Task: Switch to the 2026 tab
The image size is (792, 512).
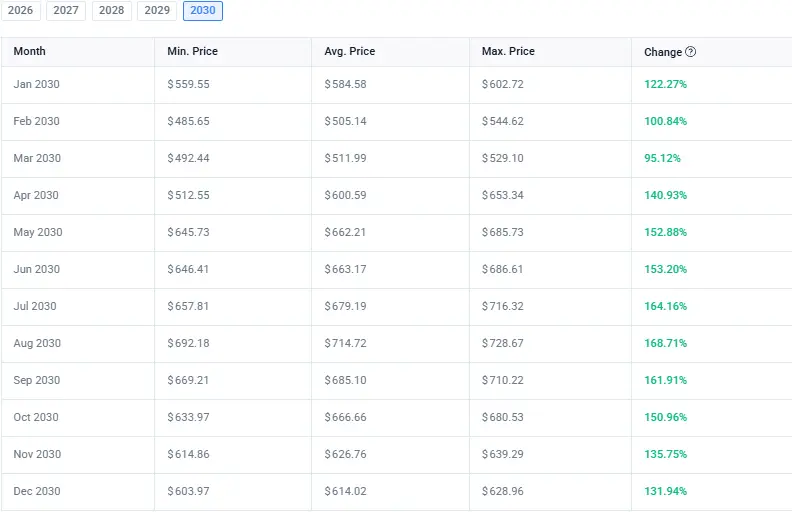Action: (x=21, y=11)
